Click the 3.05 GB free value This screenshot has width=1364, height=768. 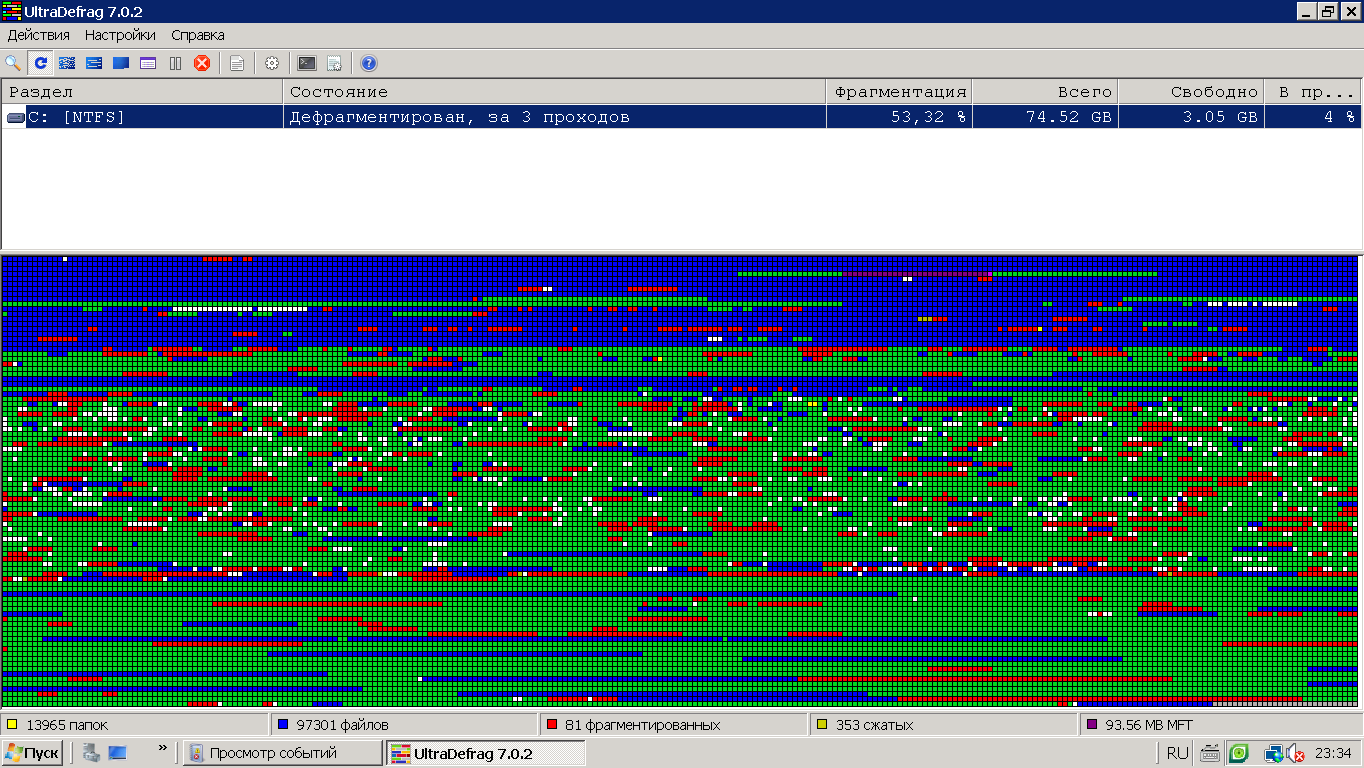click(1220, 117)
